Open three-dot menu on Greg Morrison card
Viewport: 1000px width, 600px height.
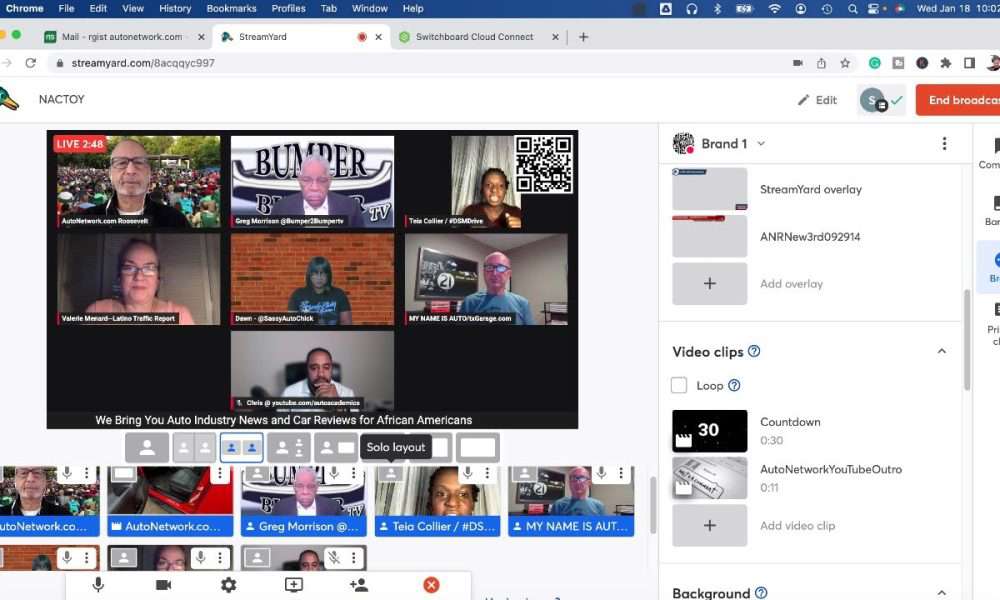[x=353, y=472]
